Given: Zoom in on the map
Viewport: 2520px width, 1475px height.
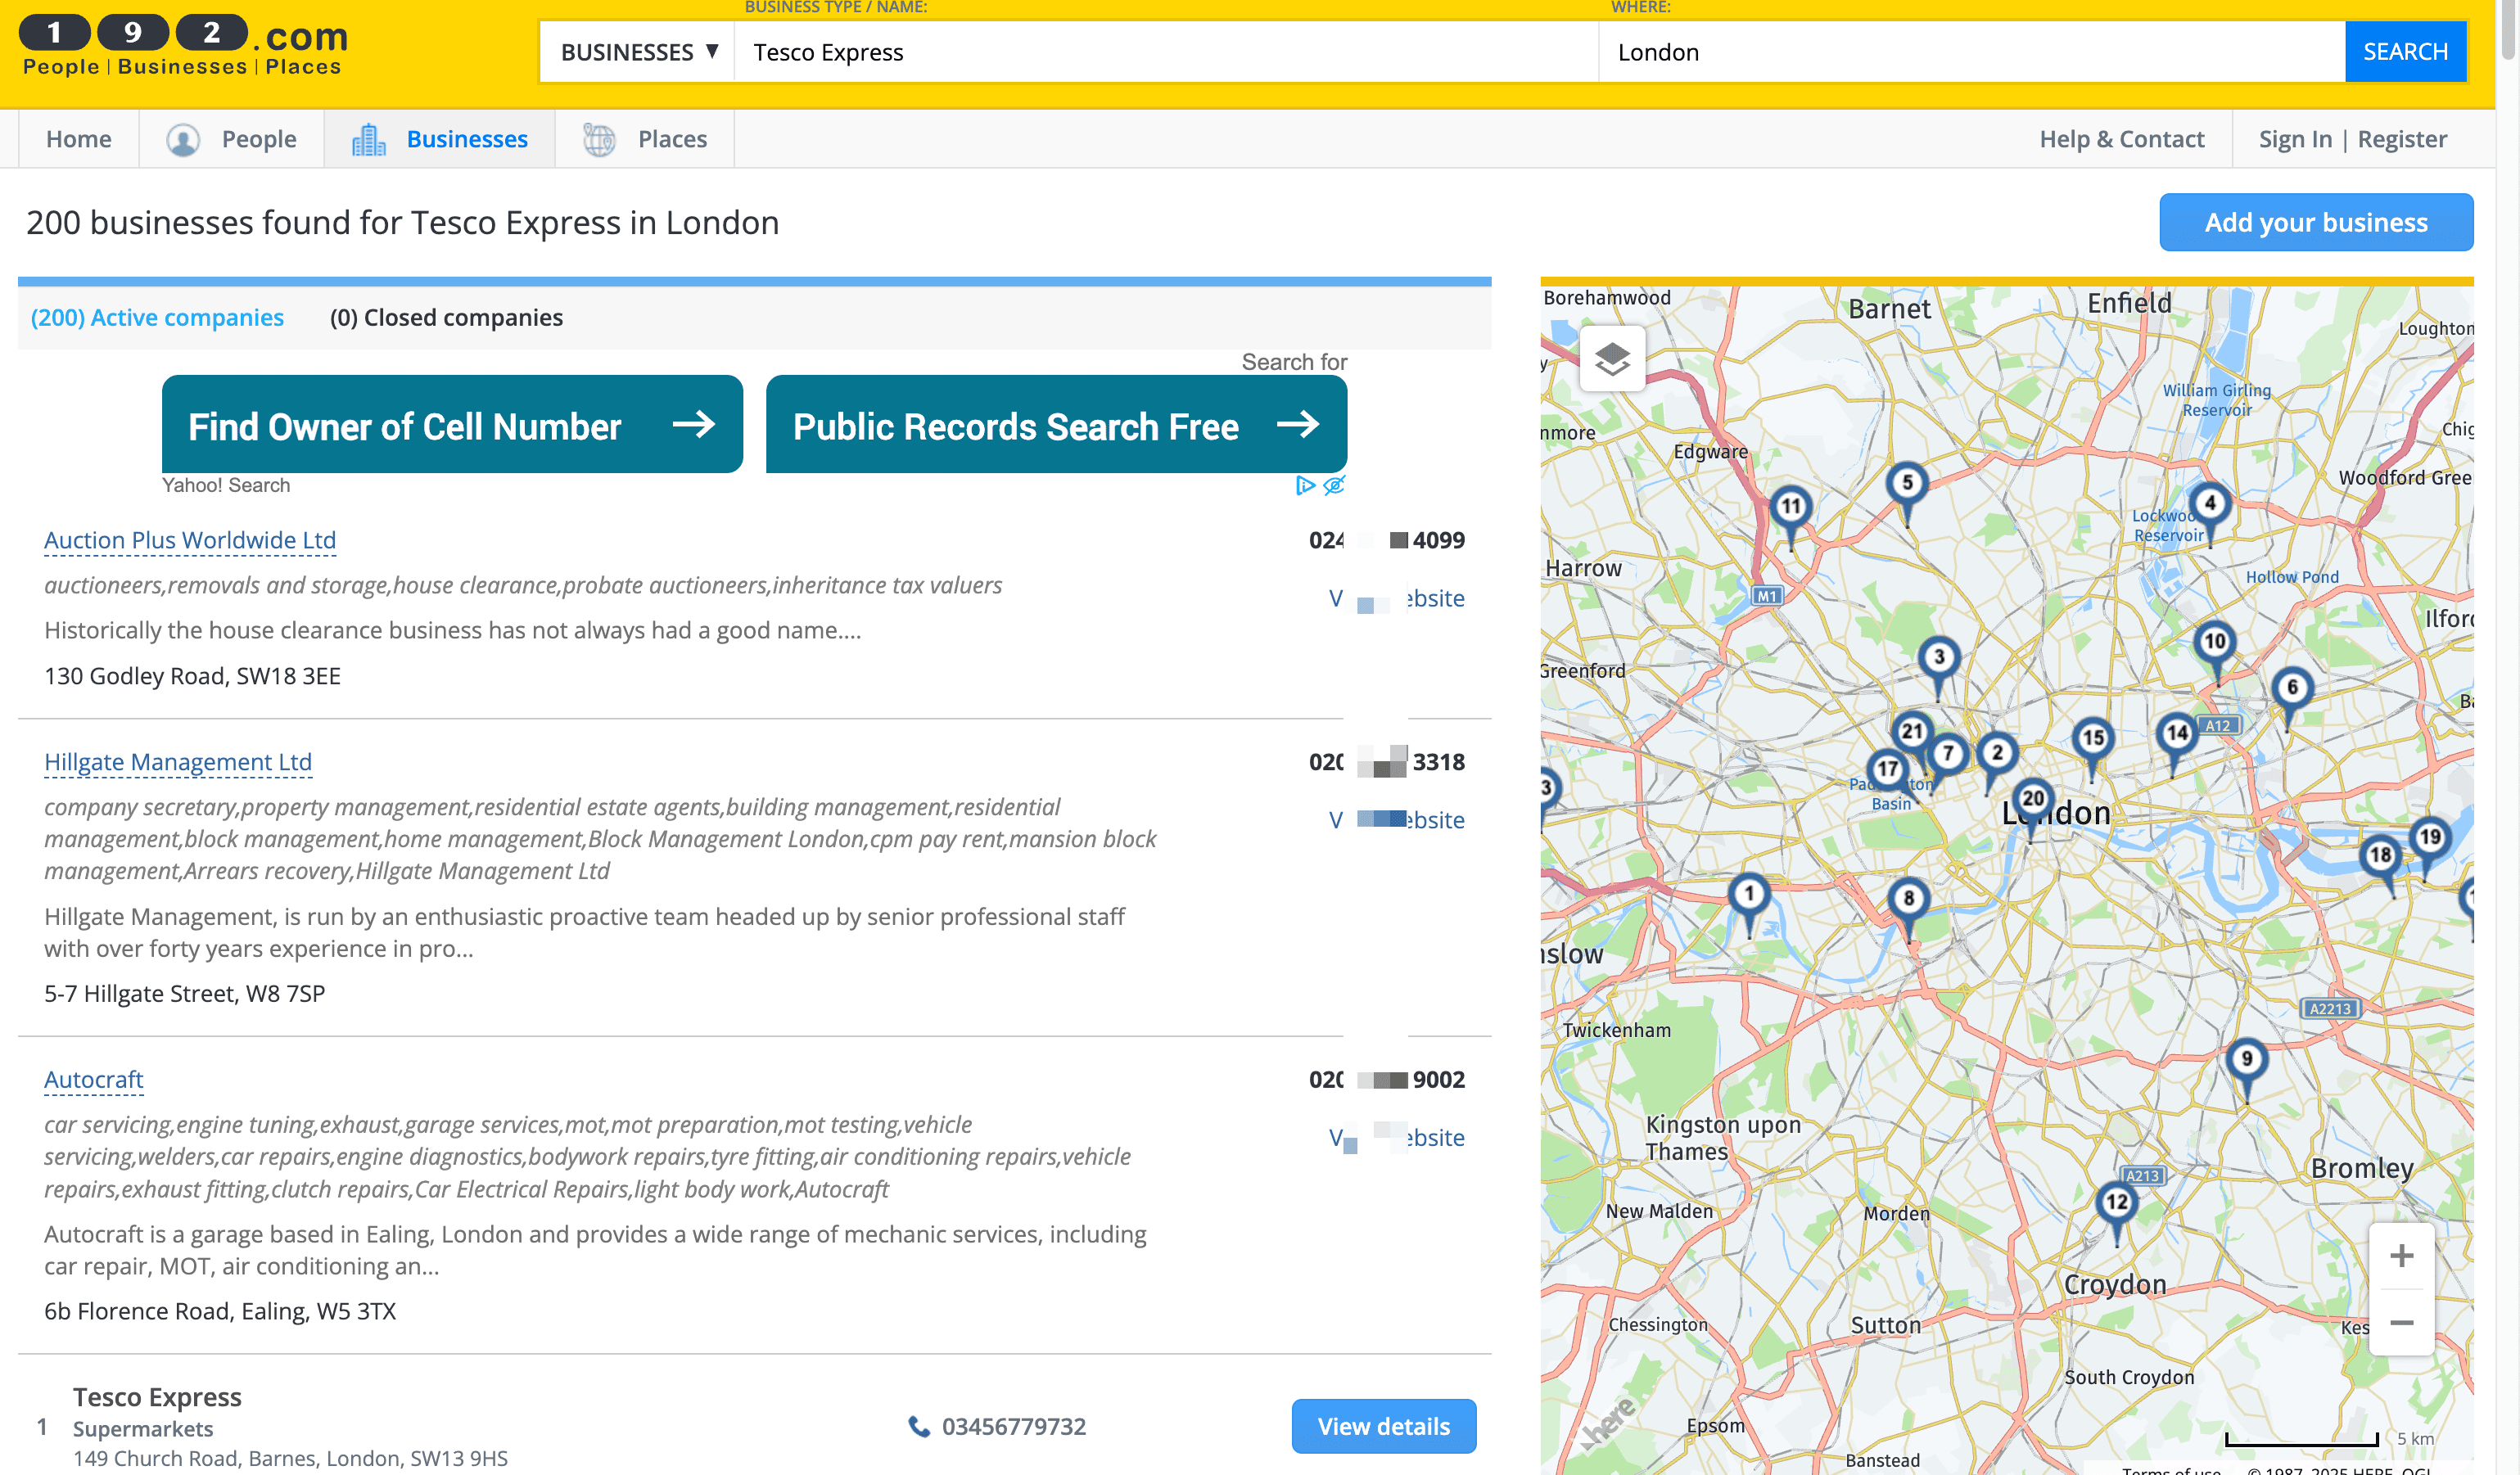Looking at the screenshot, I should pos(2401,1256).
